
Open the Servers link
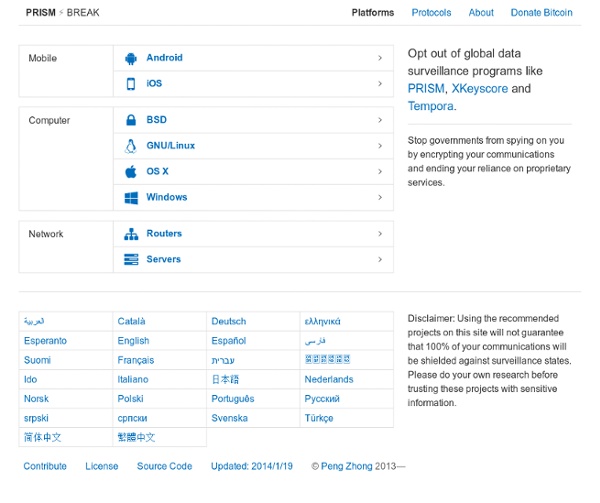(164, 259)
